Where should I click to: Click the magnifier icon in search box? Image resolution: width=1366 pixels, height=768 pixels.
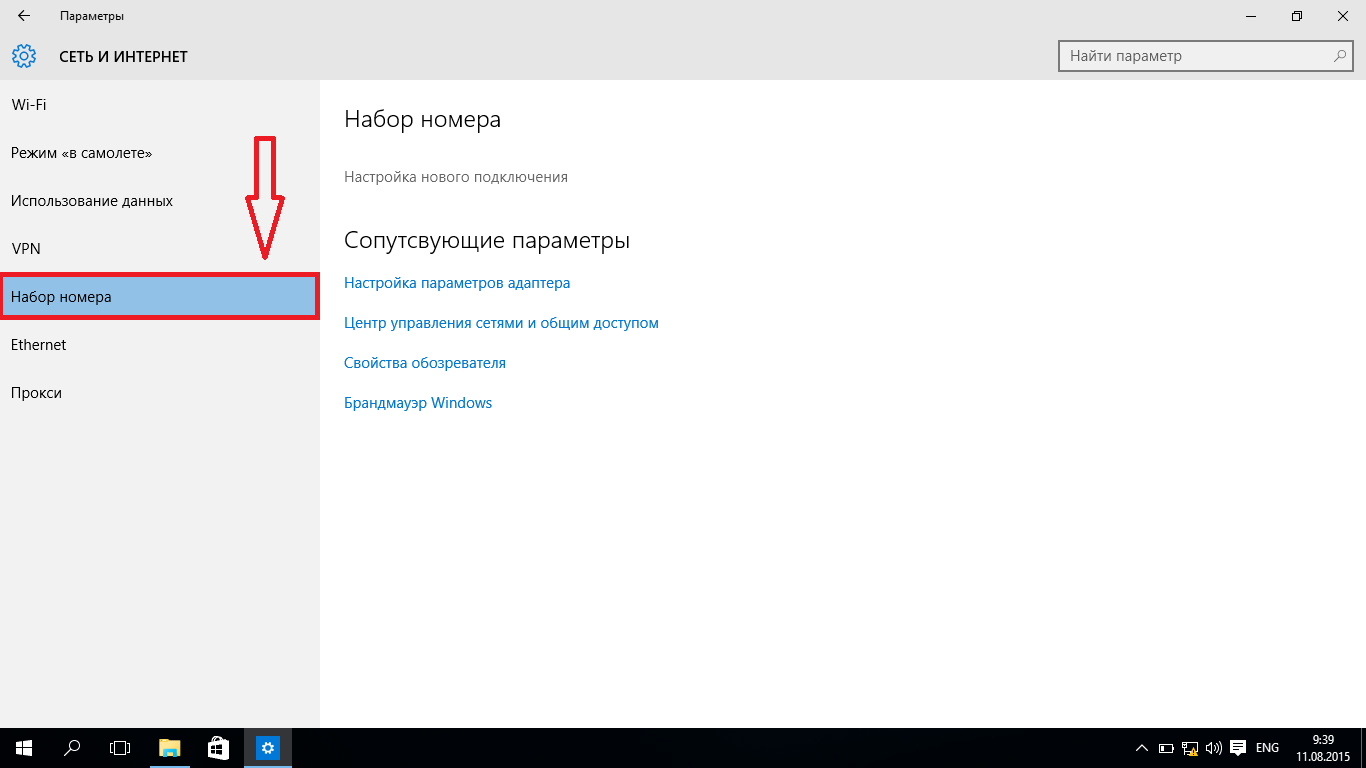pyautogui.click(x=1341, y=56)
